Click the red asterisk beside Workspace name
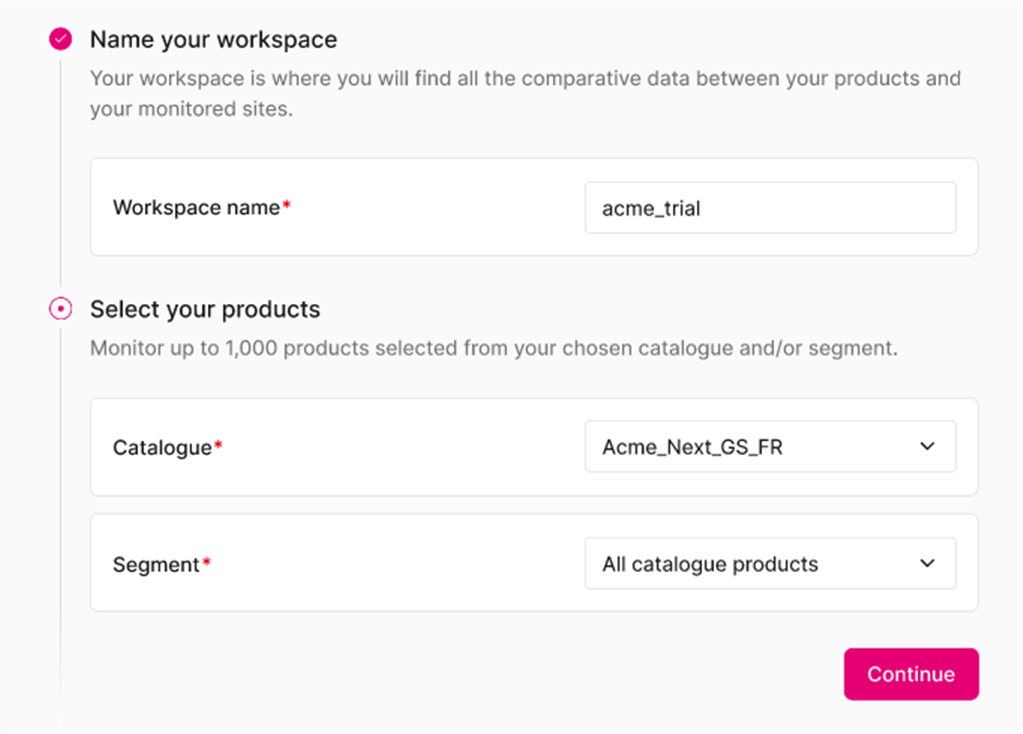The image size is (1023, 734). pyautogui.click(x=287, y=206)
